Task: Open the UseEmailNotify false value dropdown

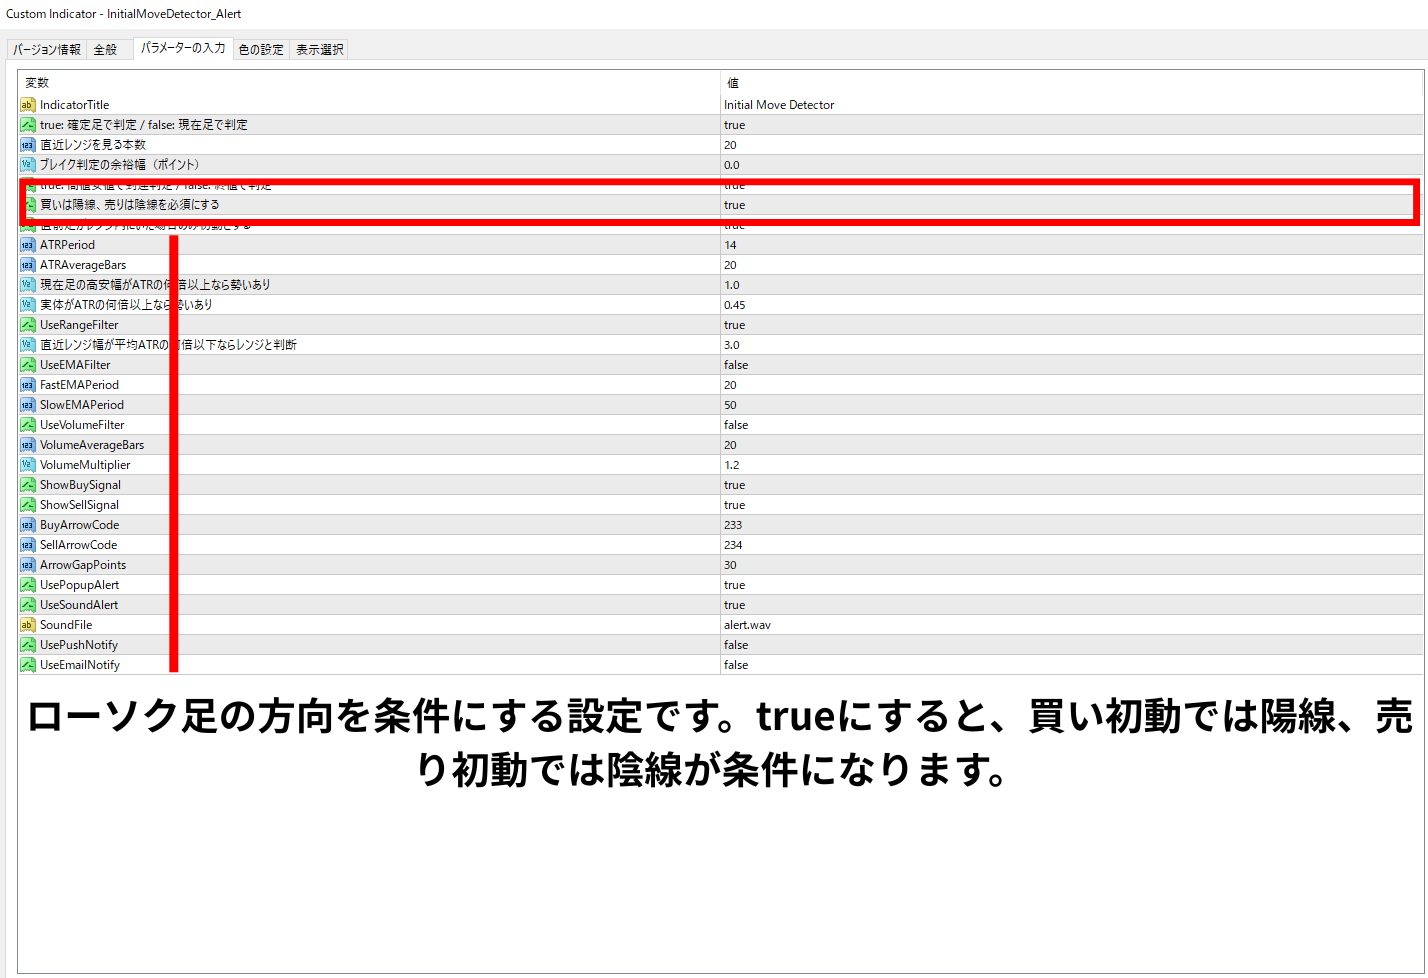Action: 736,665
